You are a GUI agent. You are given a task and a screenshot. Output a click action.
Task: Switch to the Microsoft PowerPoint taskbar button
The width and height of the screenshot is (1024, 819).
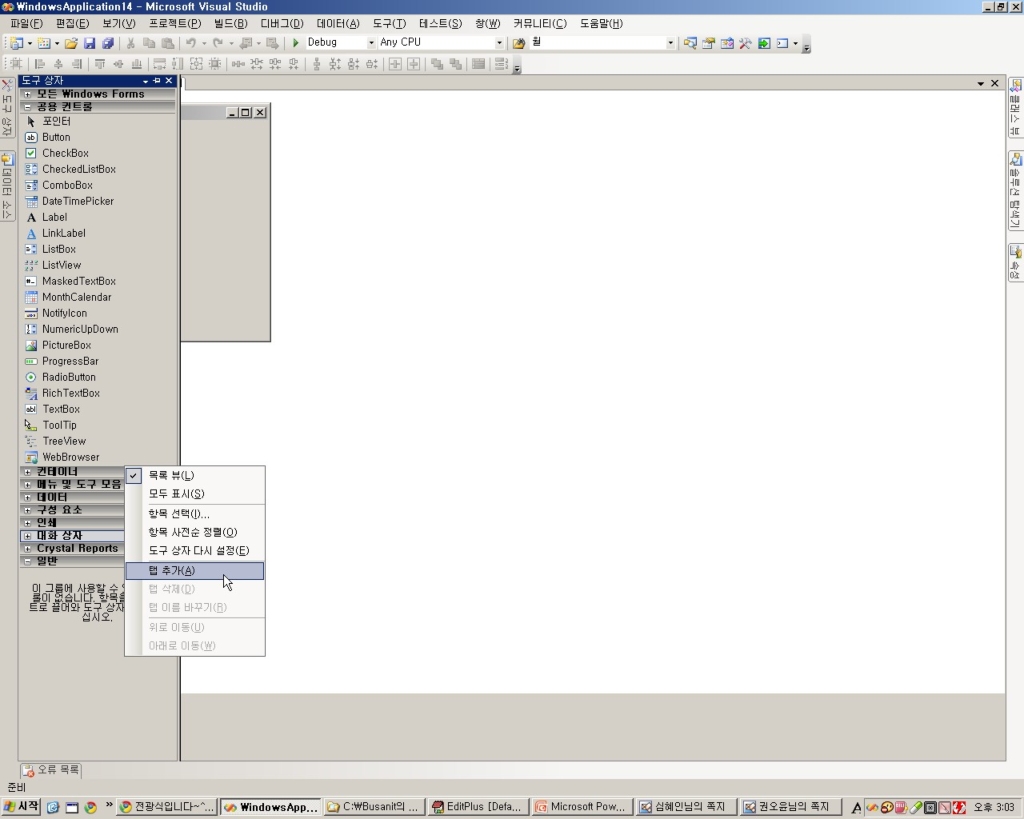tap(581, 807)
